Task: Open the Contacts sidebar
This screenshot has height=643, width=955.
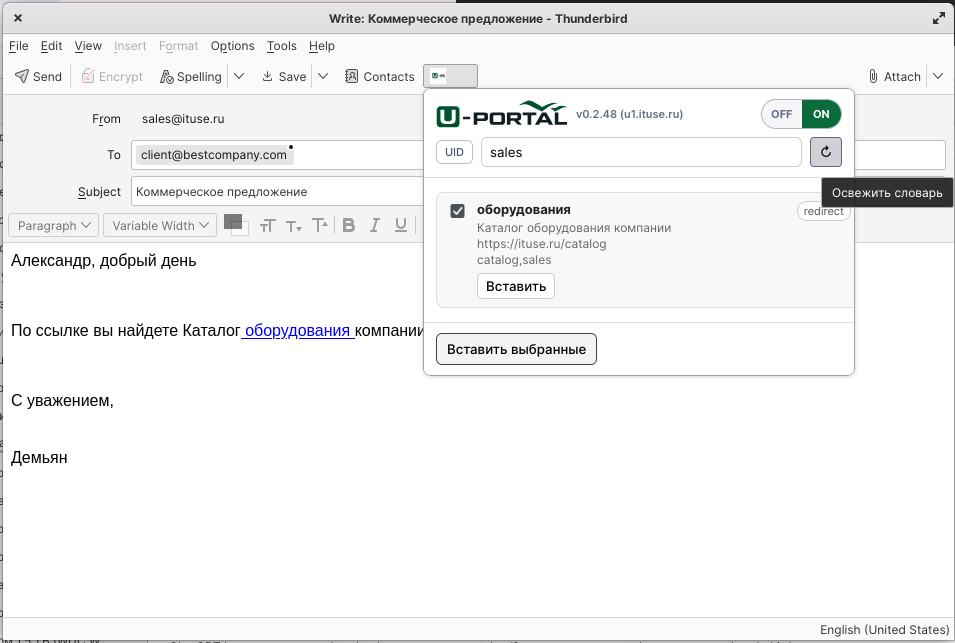Action: 380,76
